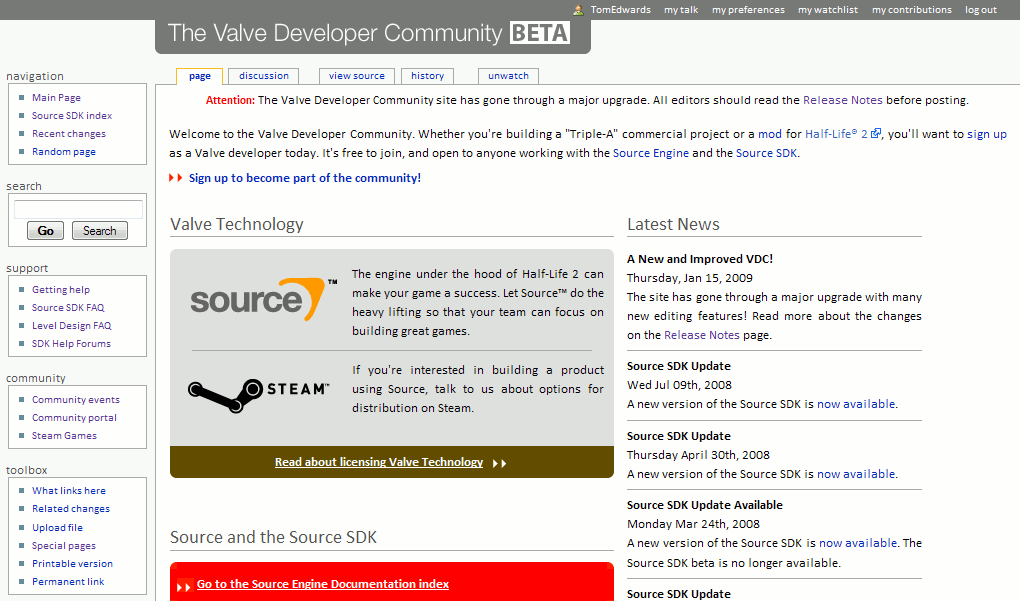Open Community events
1020x601 pixels.
[x=75, y=400]
